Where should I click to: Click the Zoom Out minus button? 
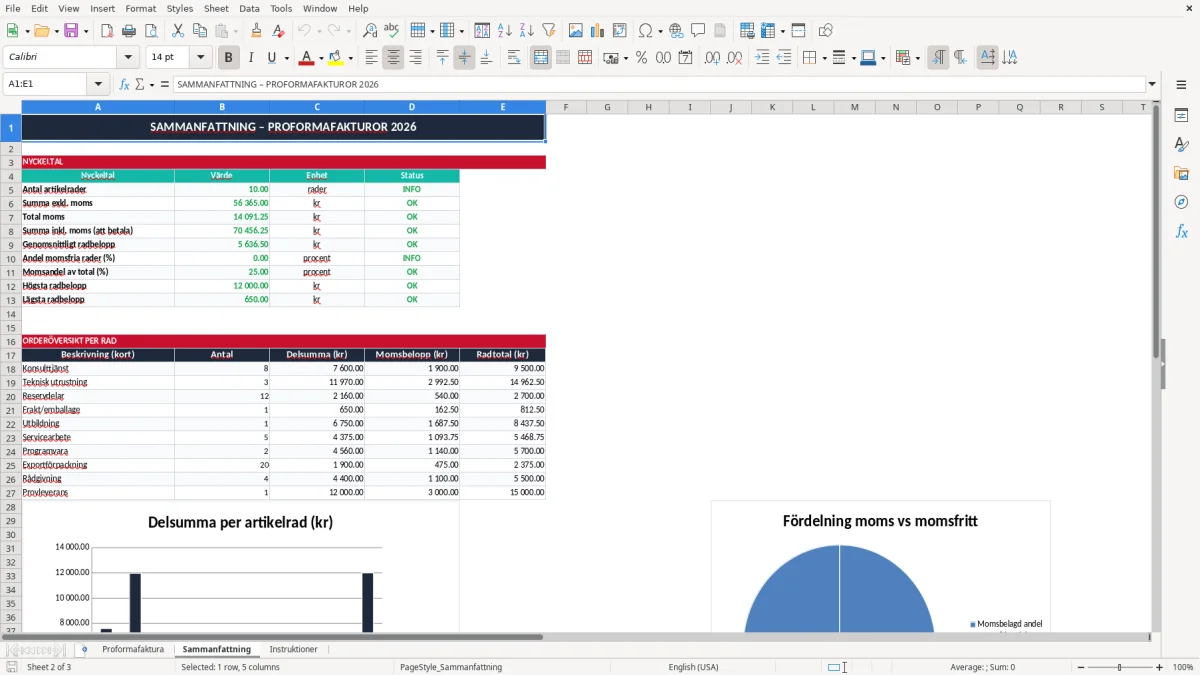click(x=1080, y=667)
